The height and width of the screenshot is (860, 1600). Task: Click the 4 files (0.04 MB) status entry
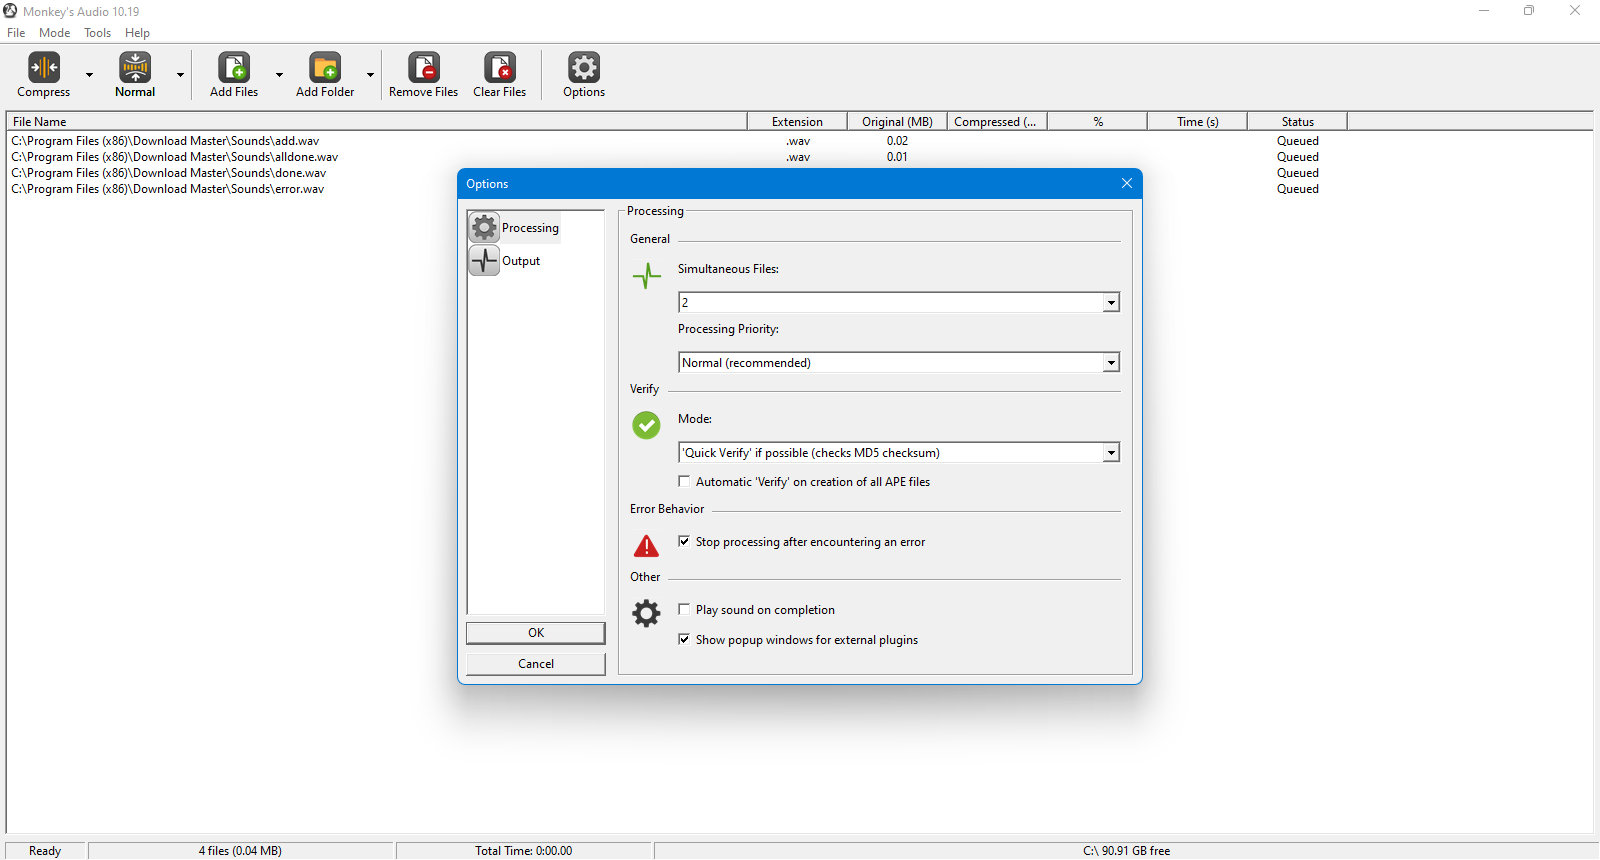point(240,851)
